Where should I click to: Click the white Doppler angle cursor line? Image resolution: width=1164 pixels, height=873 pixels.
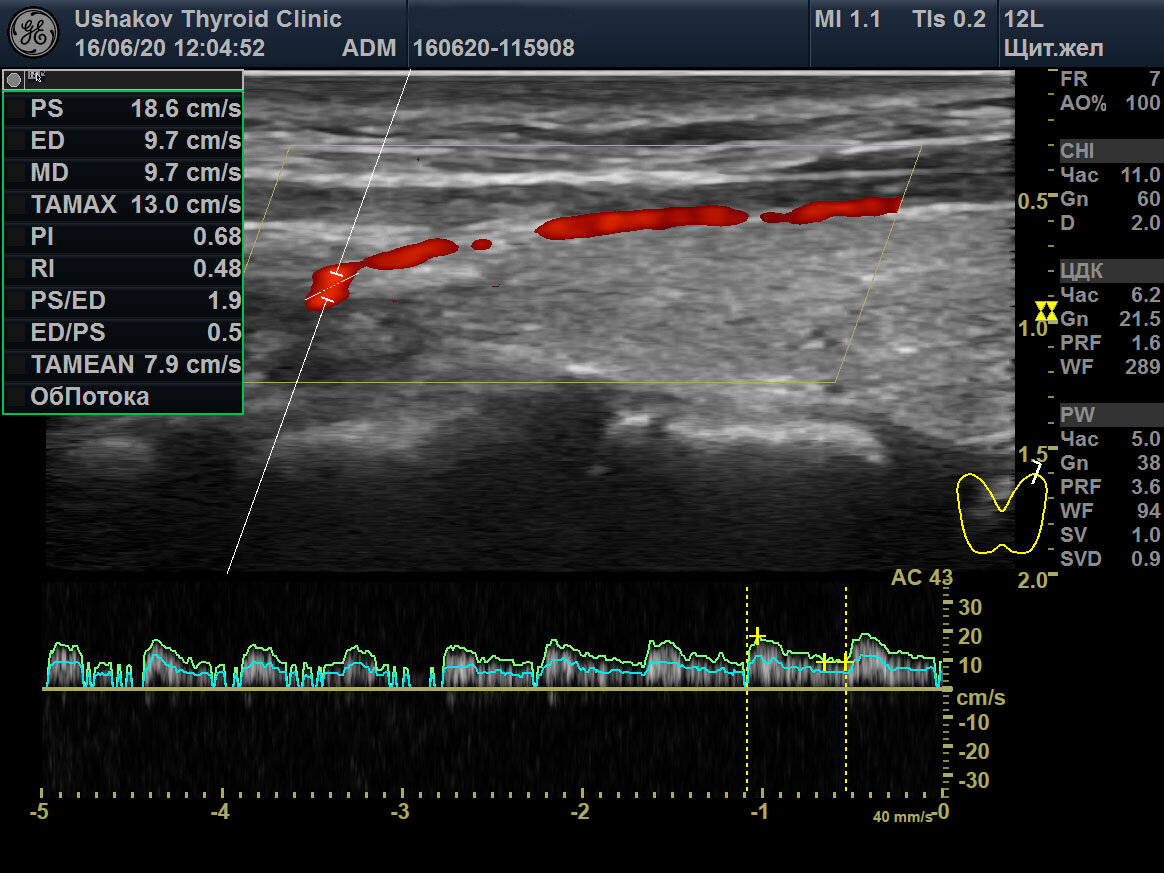click(318, 321)
